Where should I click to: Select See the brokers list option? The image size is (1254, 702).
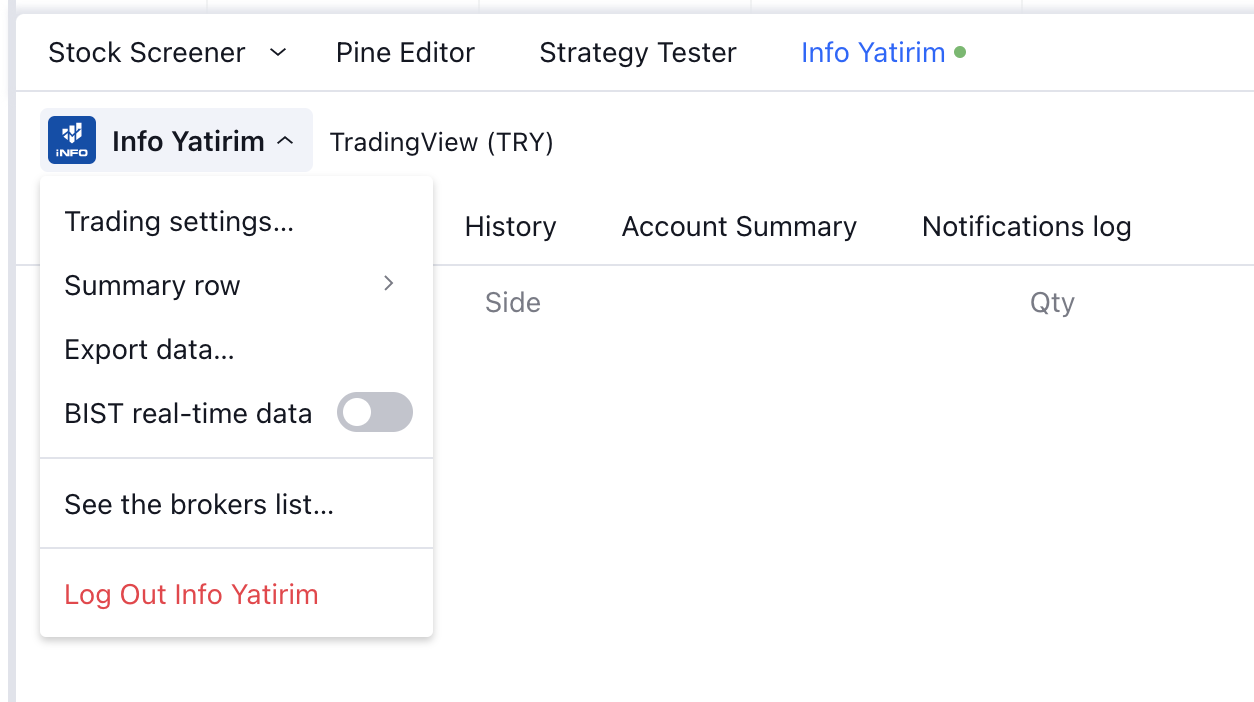[x=199, y=504]
